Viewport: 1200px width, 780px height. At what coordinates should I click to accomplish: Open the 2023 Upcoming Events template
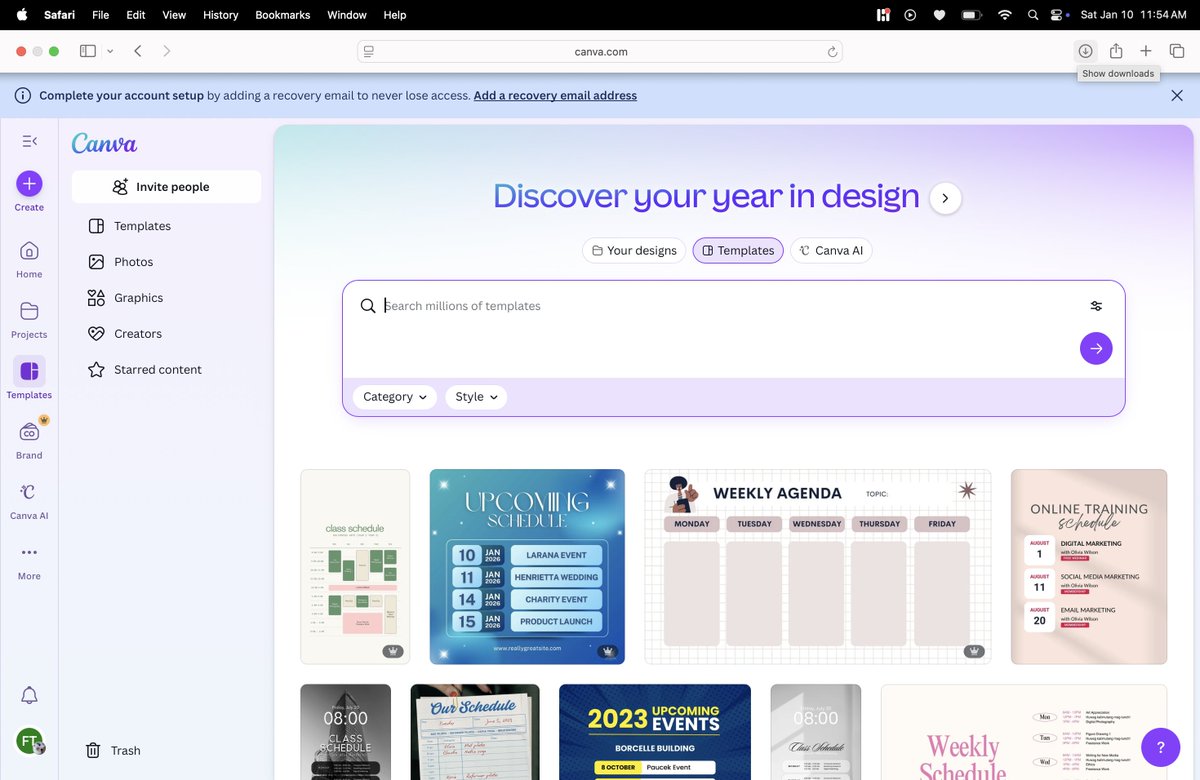click(655, 732)
